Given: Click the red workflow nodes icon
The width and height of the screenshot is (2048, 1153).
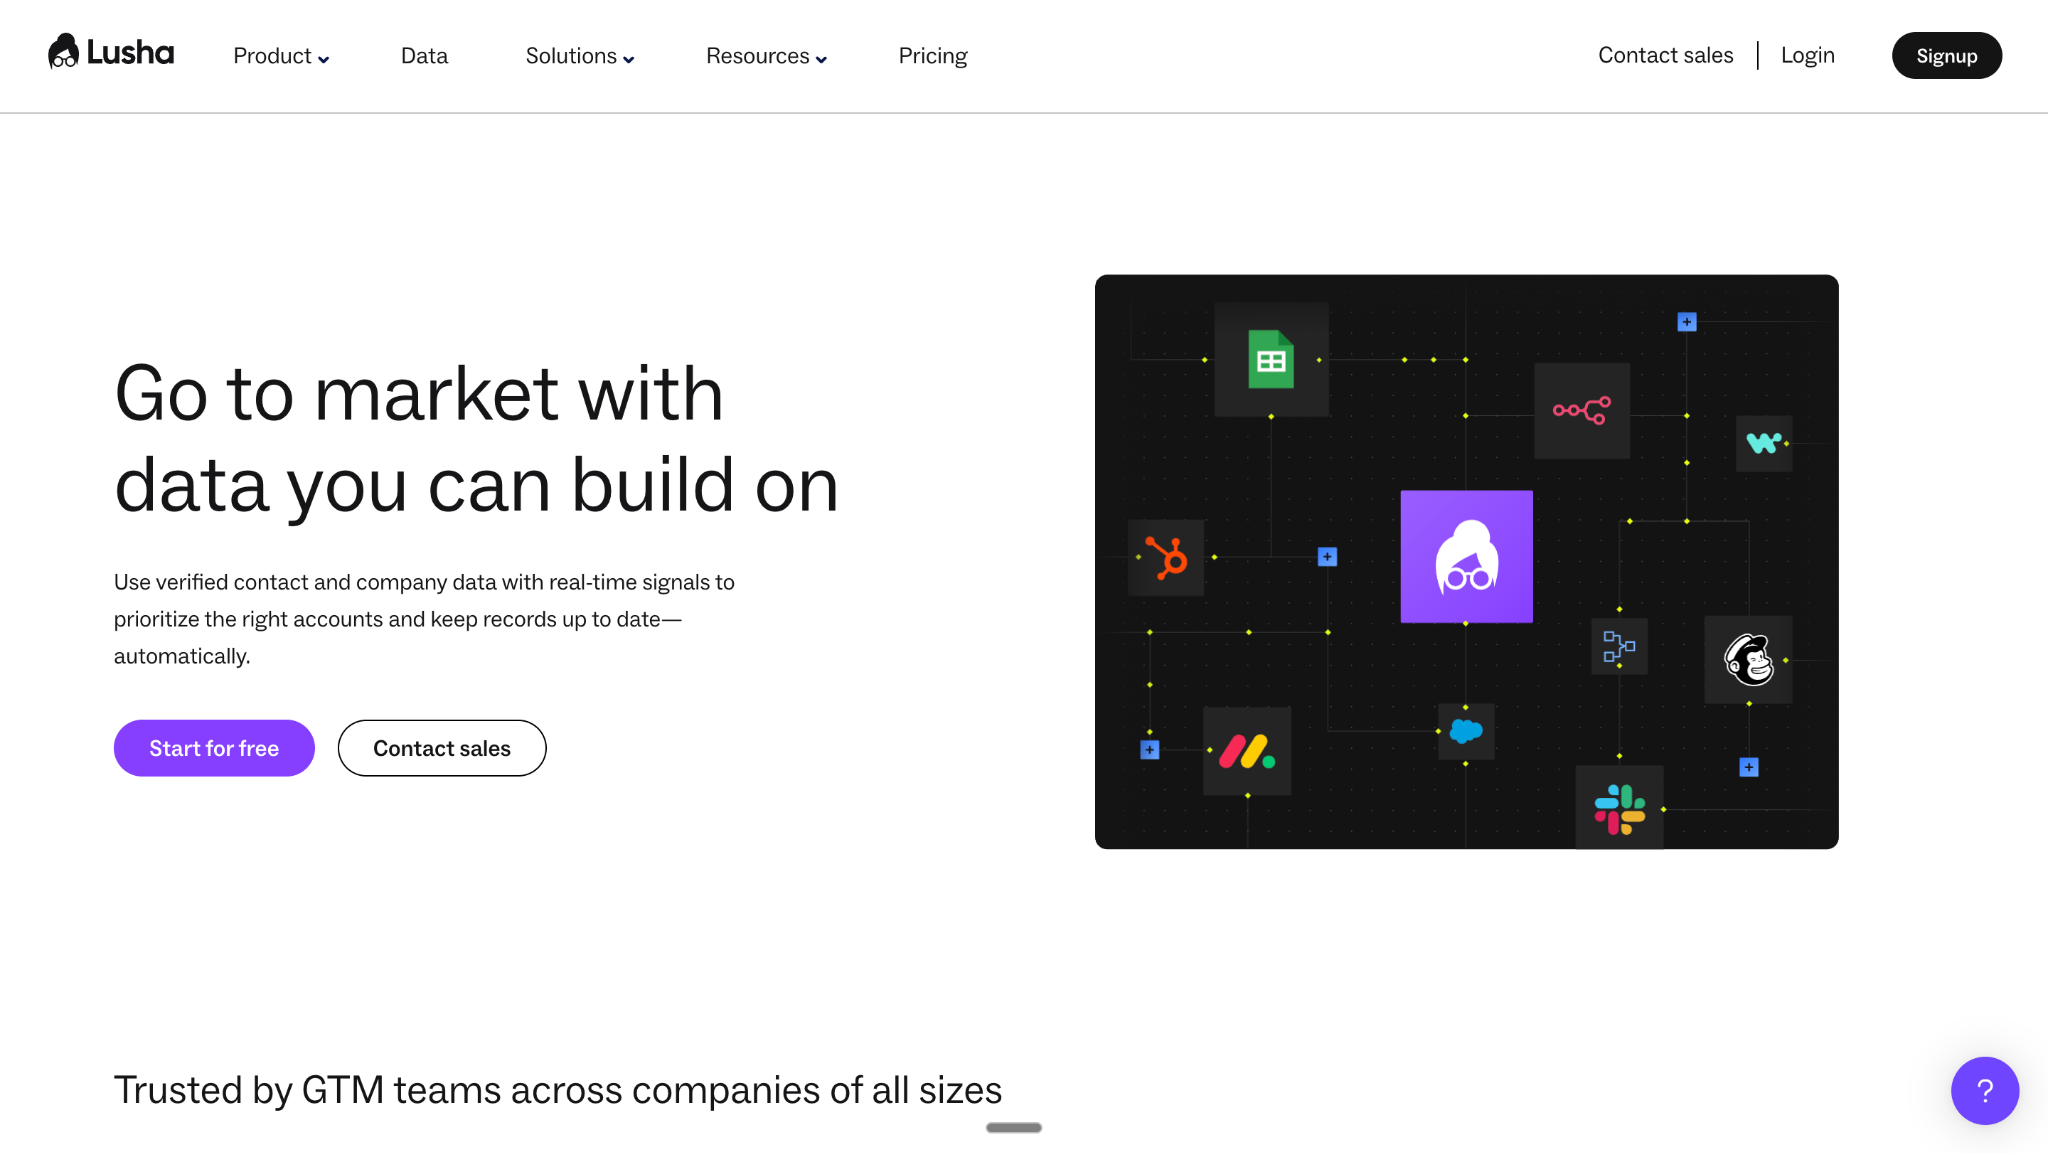Looking at the screenshot, I should [1581, 410].
